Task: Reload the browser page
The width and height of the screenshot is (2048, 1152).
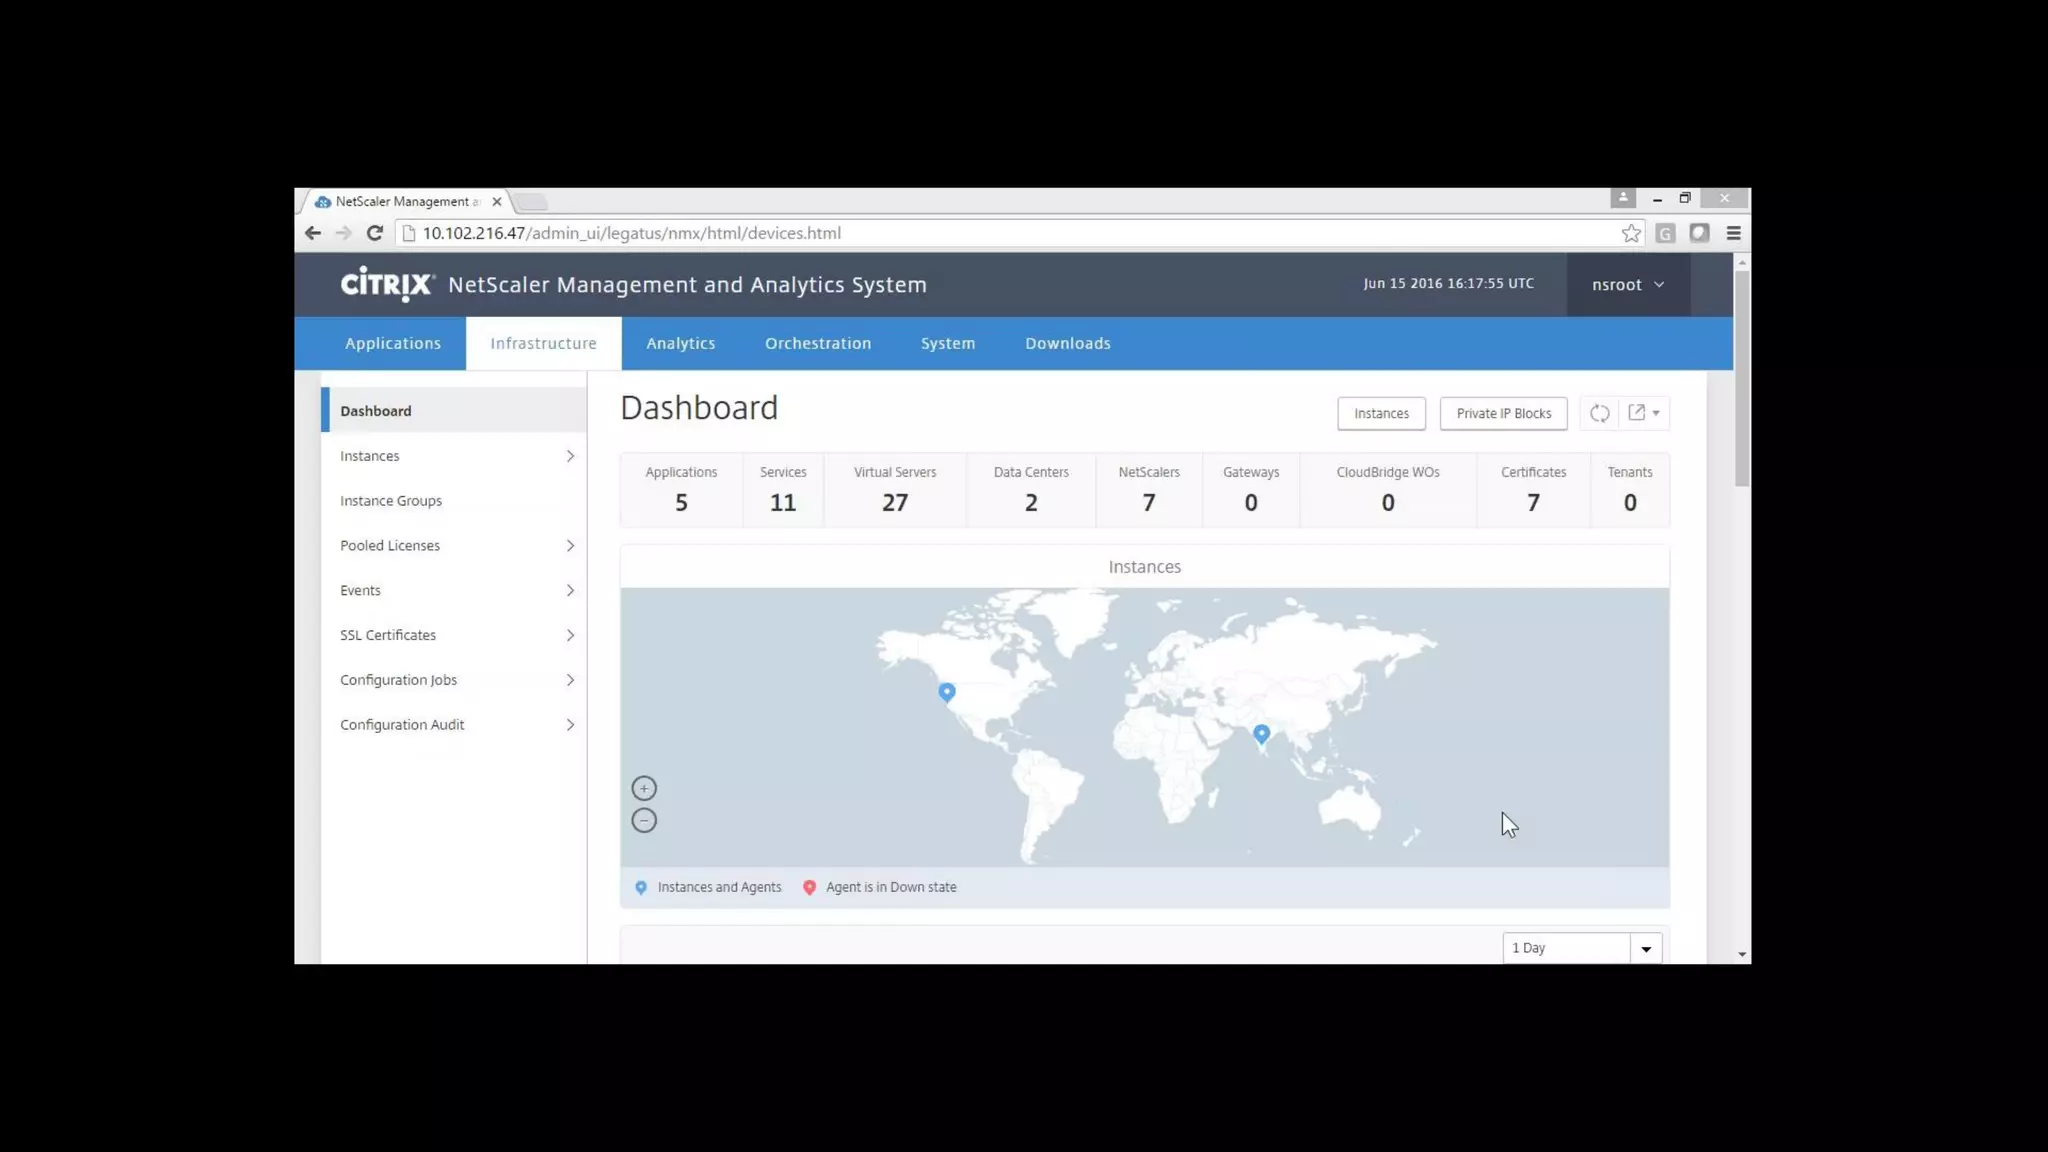Action: [x=375, y=233]
